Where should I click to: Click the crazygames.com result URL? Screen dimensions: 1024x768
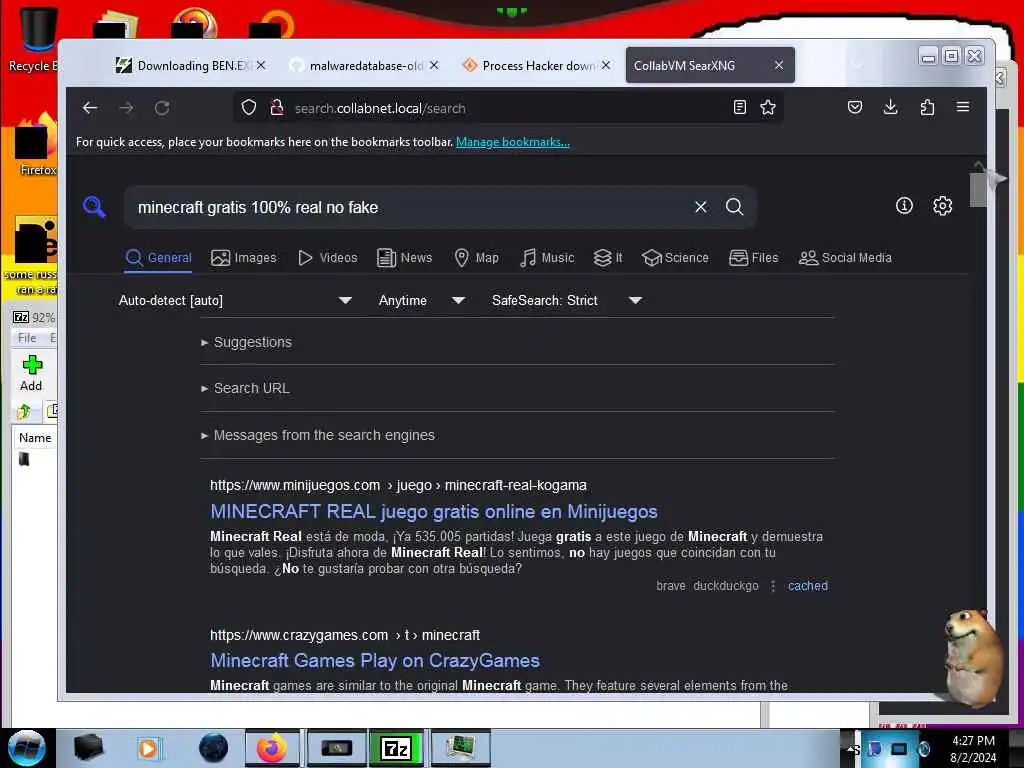point(345,635)
